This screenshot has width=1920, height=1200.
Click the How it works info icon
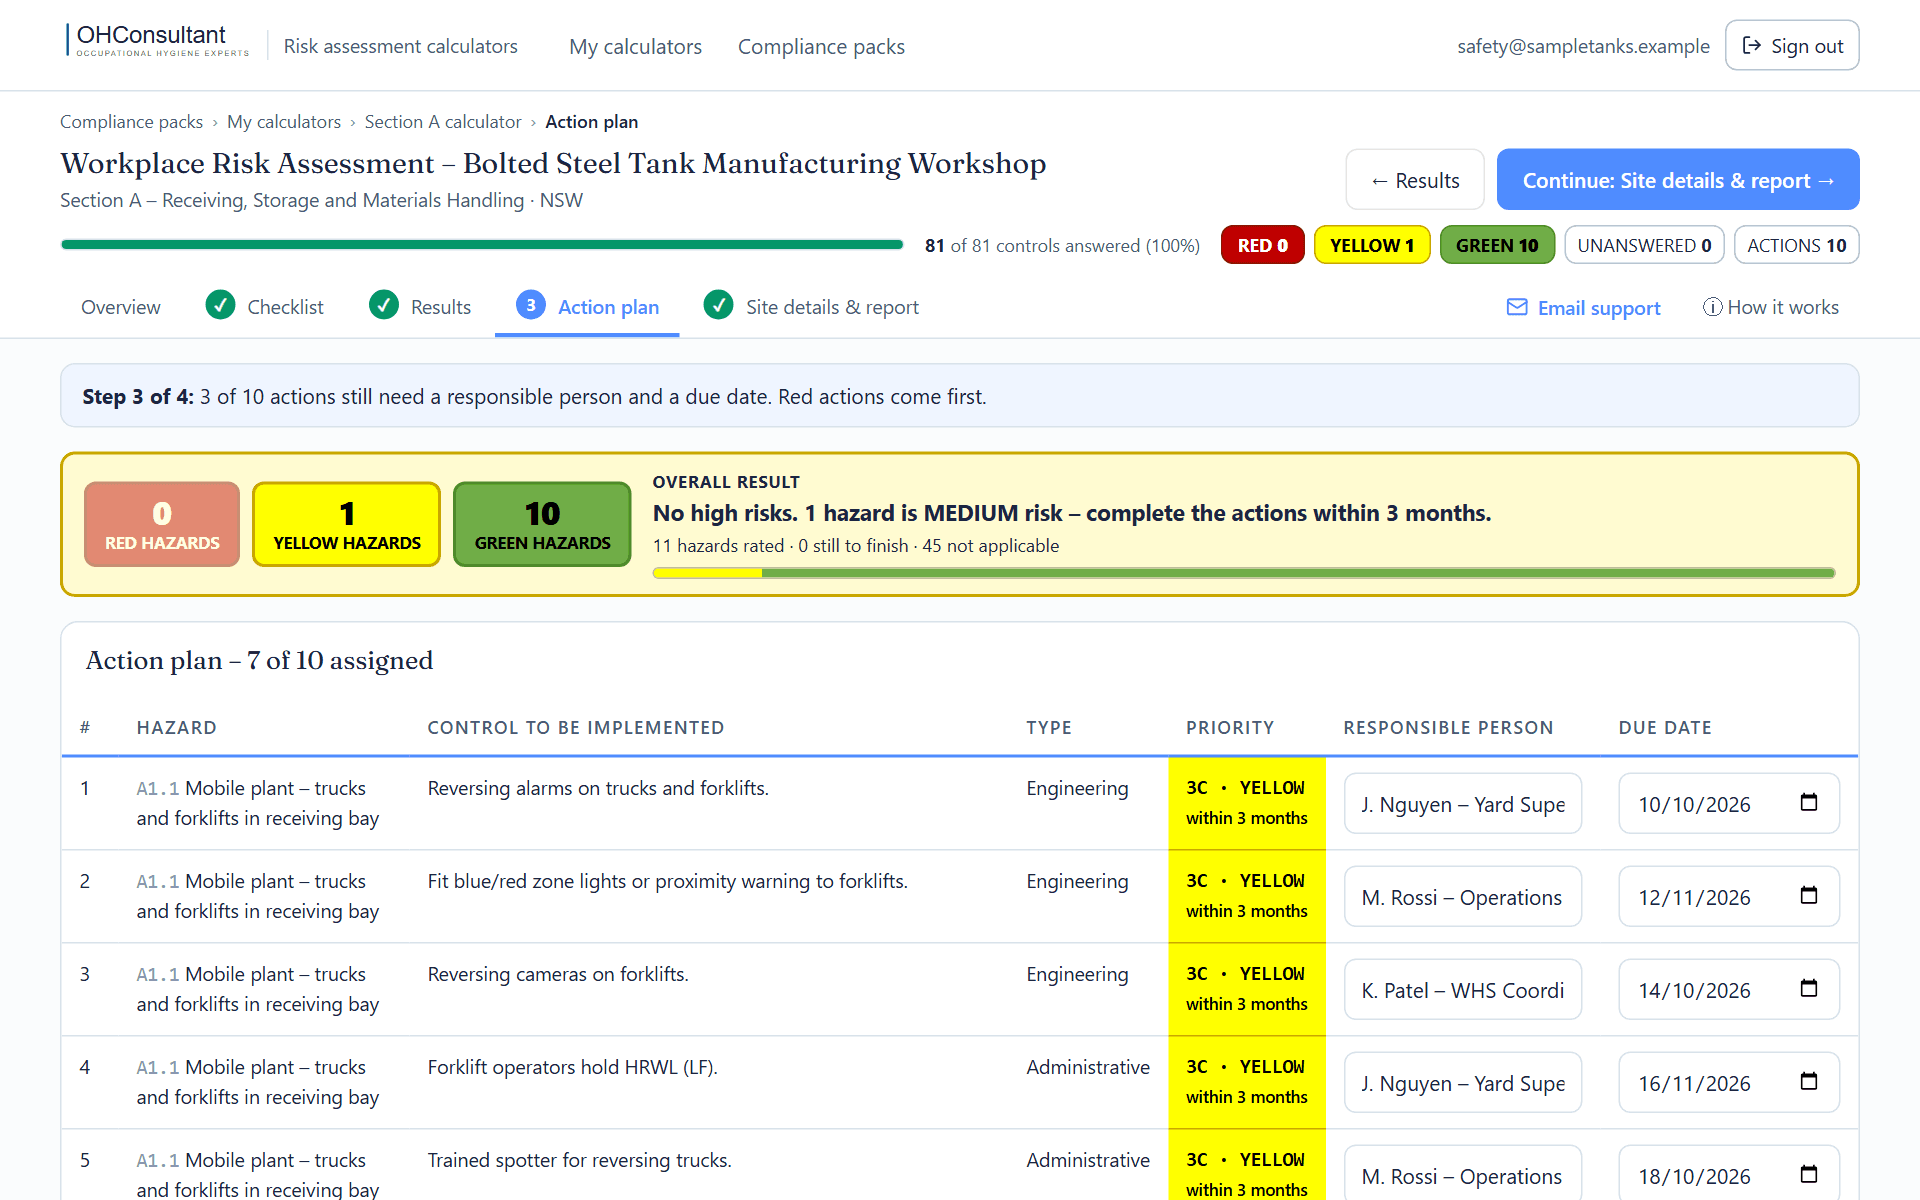[x=1712, y=307]
